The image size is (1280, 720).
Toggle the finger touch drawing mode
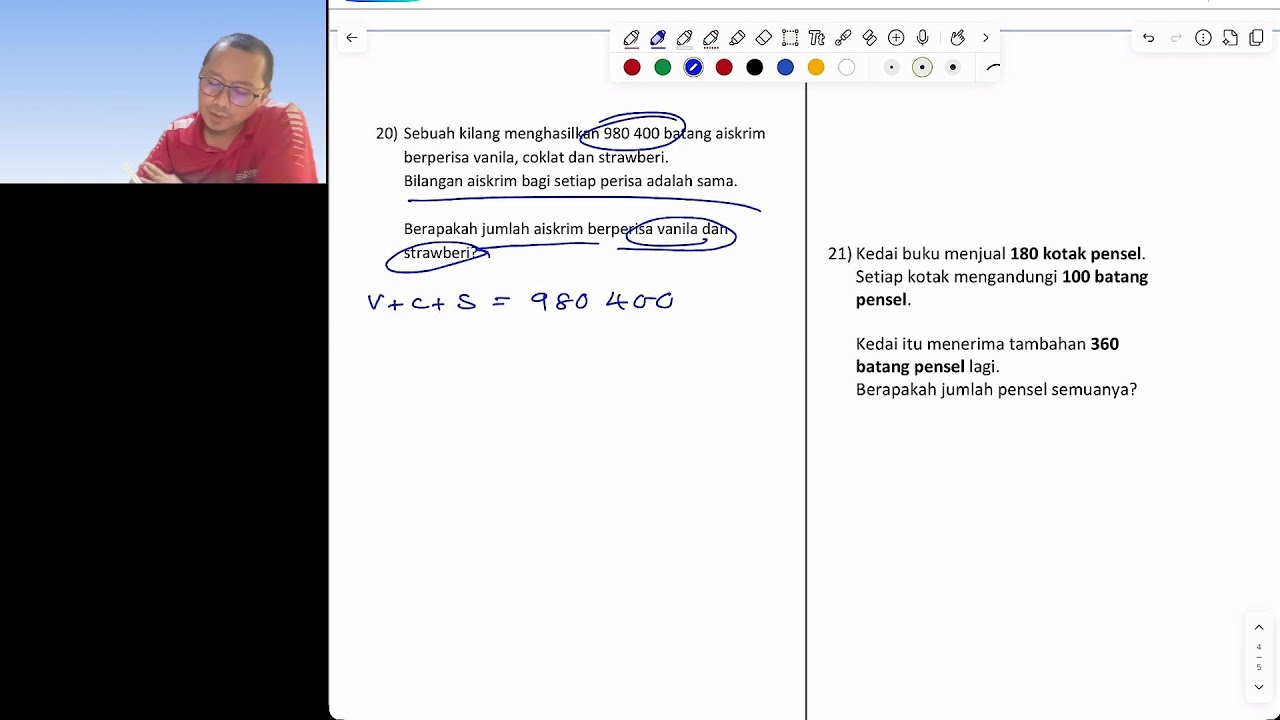pyautogui.click(x=957, y=38)
